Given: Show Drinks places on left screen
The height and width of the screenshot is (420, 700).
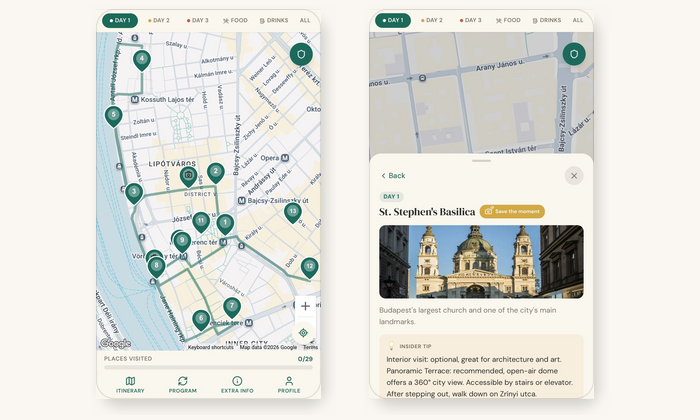Looking at the screenshot, I should pyautogui.click(x=274, y=21).
